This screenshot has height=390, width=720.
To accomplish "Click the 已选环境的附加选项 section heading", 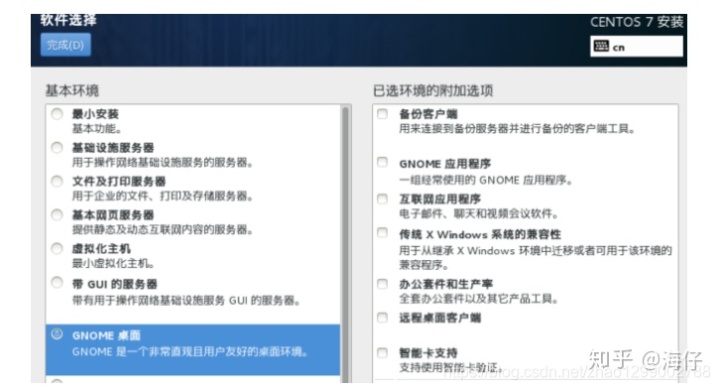I will point(433,90).
